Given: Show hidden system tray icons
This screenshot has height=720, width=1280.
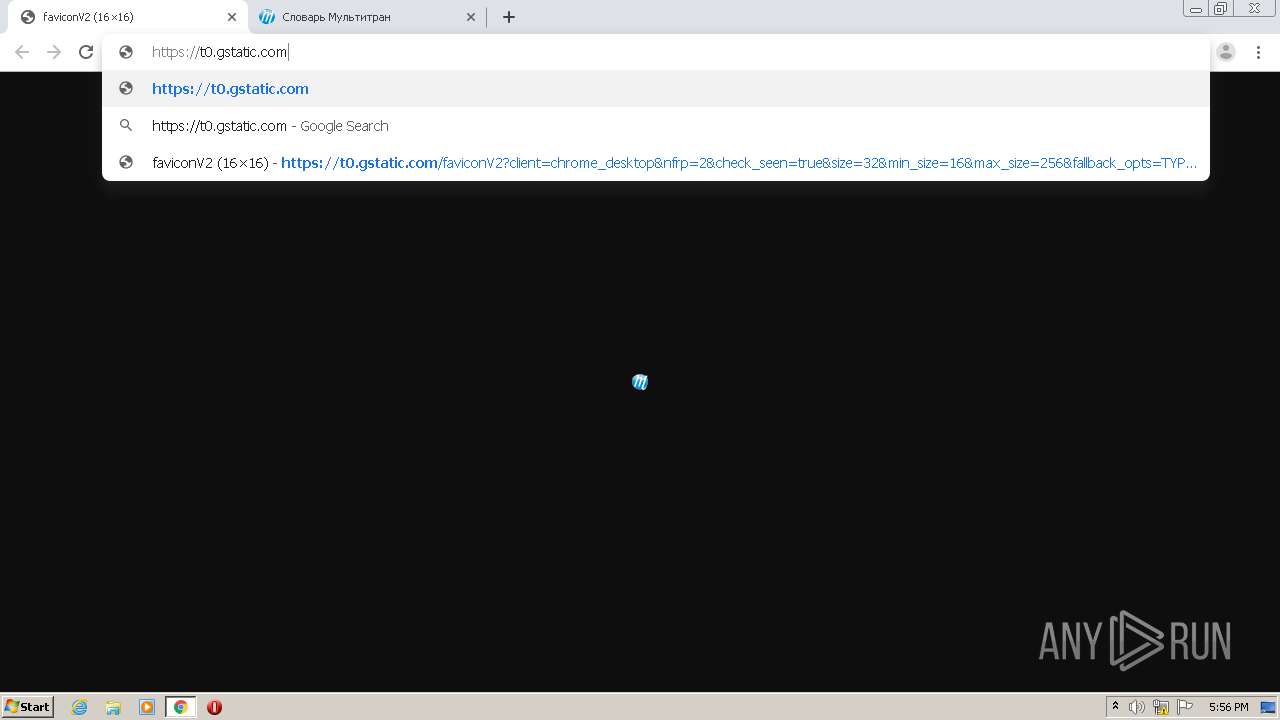Looking at the screenshot, I should point(1115,707).
